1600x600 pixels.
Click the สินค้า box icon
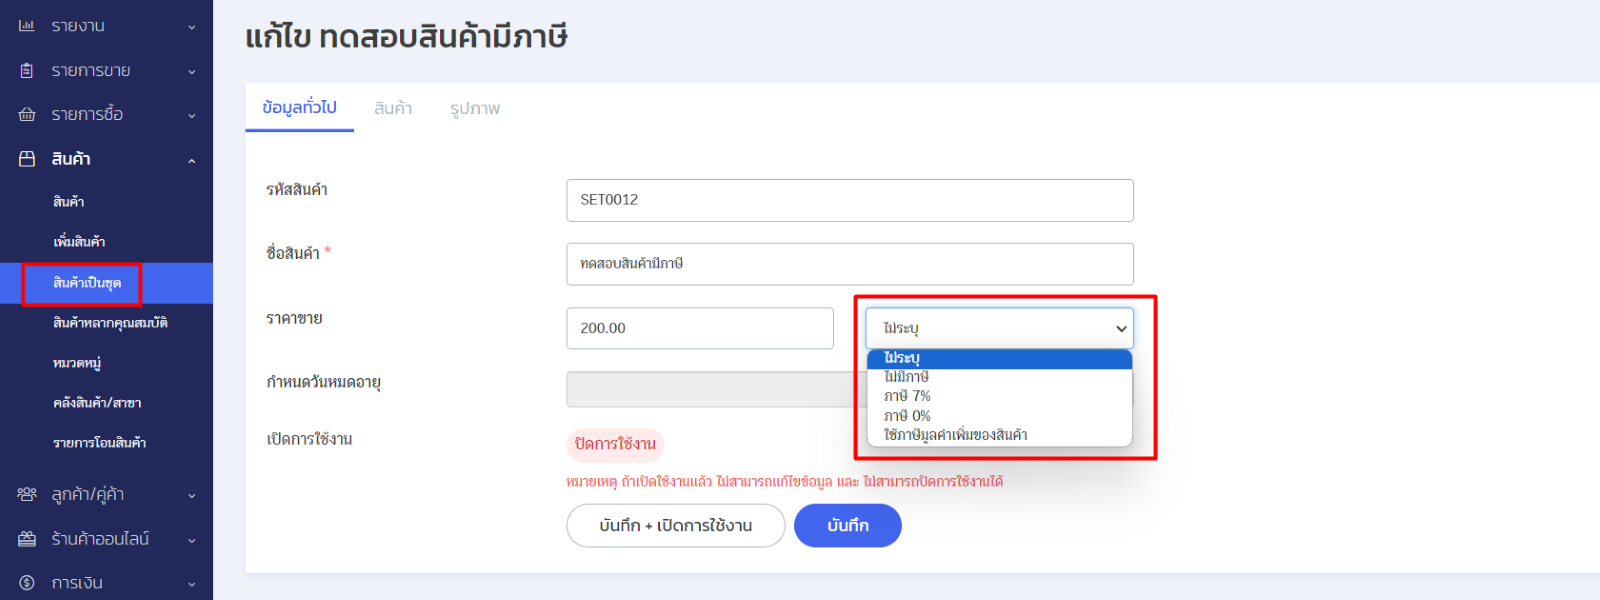[27, 159]
